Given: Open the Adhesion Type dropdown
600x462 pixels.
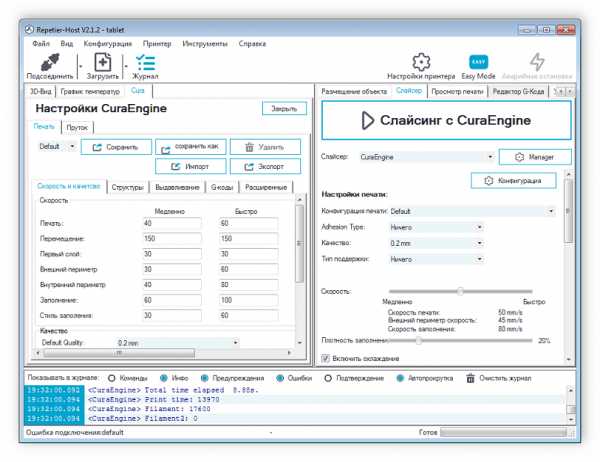Looking at the screenshot, I should click(436, 227).
